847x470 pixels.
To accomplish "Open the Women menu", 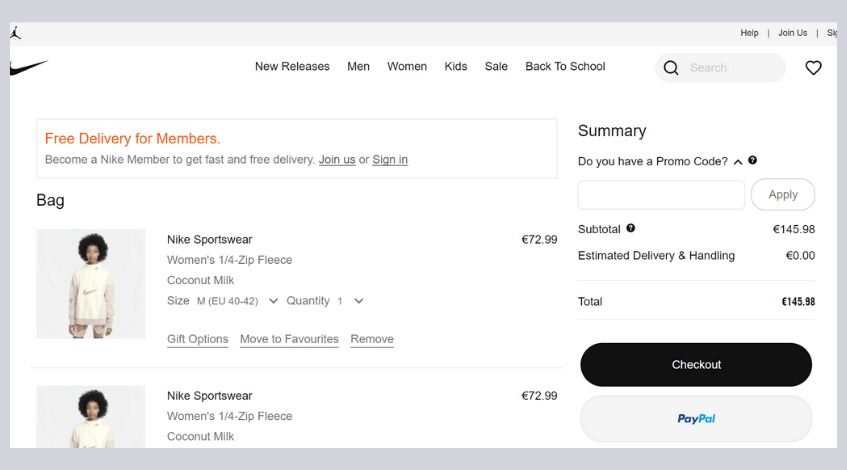I will [407, 66].
